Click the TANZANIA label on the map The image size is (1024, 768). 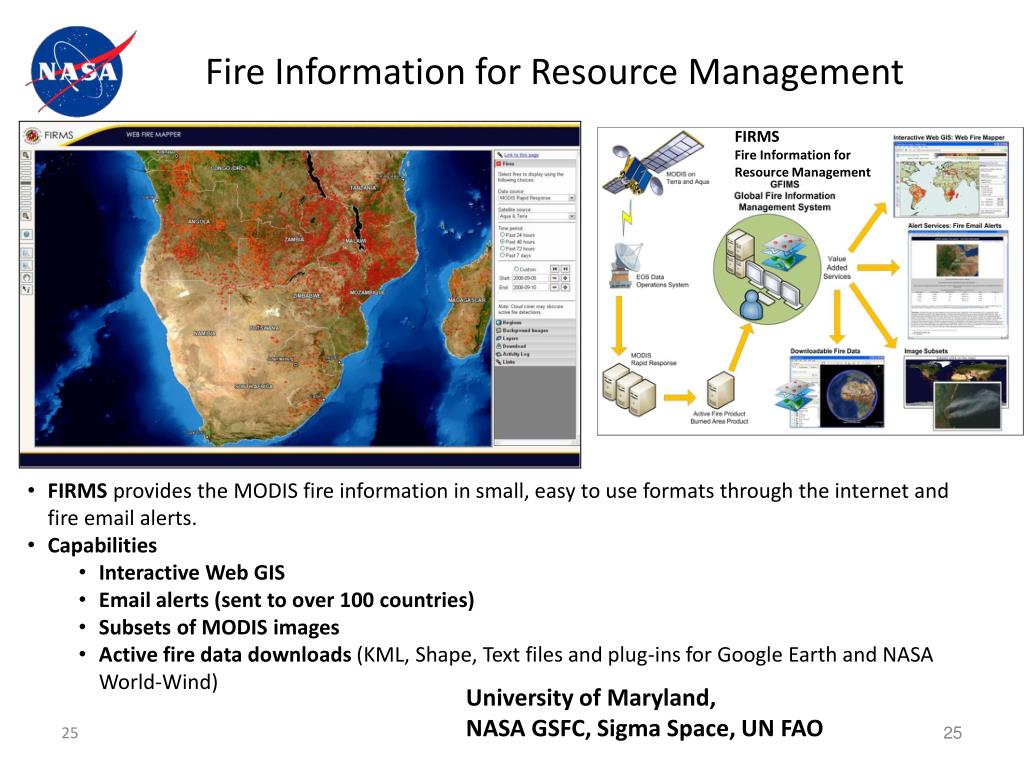[363, 188]
